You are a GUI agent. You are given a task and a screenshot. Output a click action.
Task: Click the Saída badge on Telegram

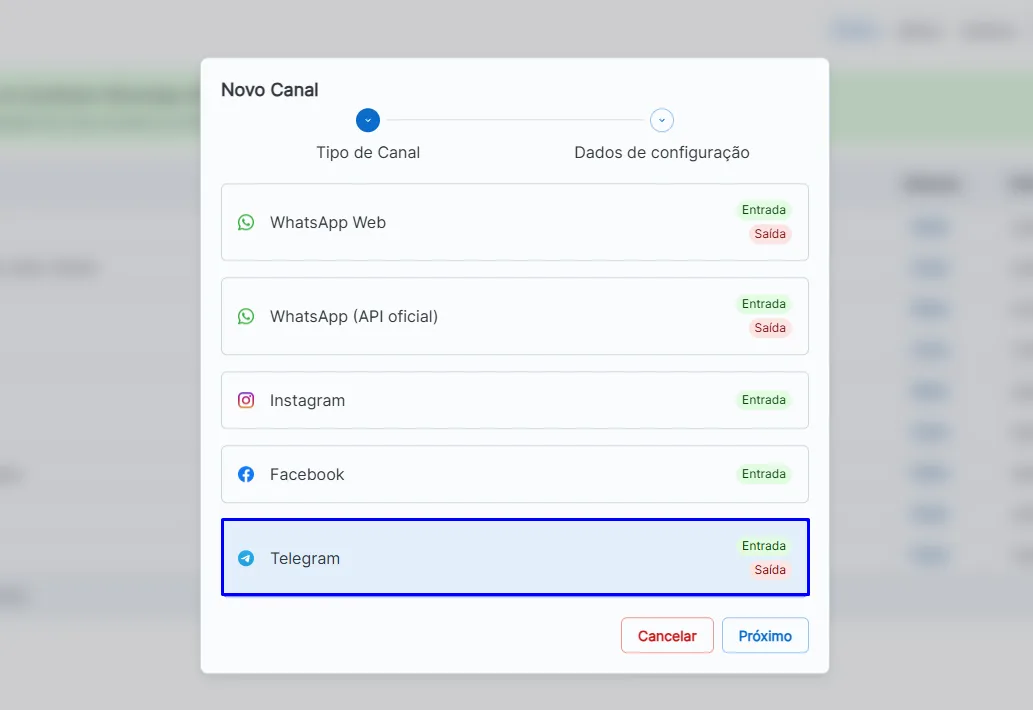769,570
